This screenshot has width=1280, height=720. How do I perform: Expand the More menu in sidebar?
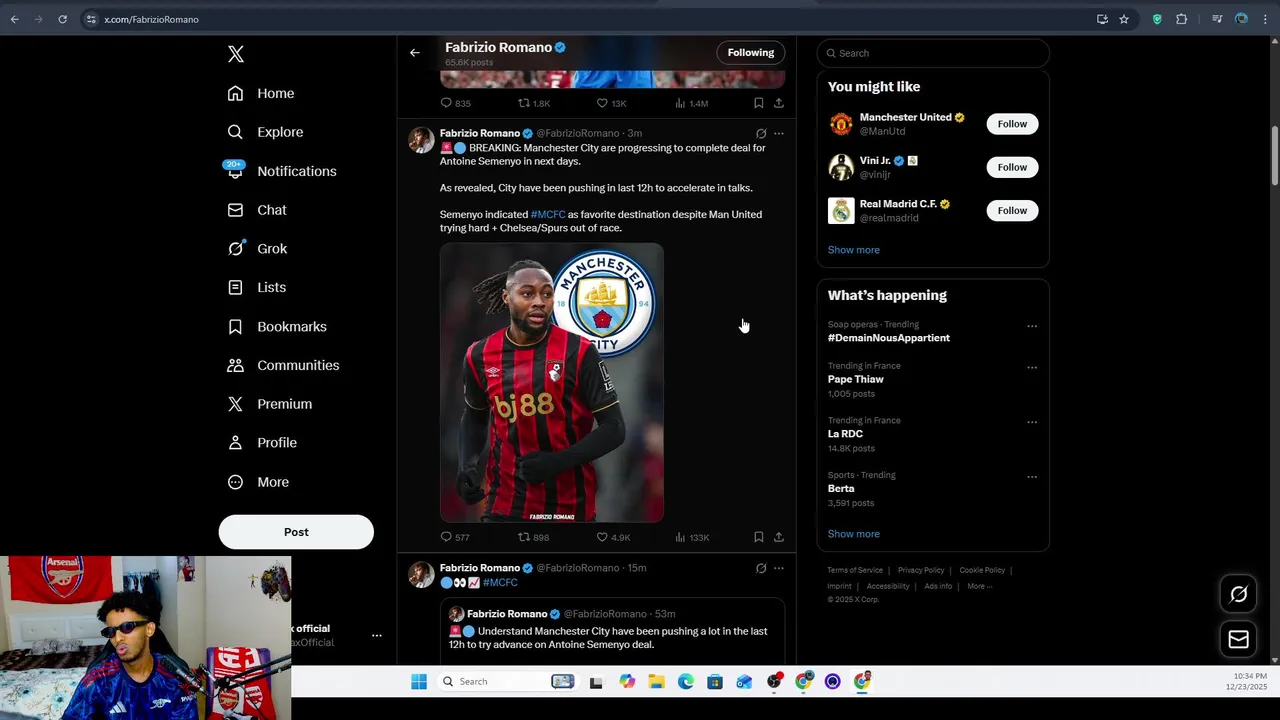pos(257,482)
